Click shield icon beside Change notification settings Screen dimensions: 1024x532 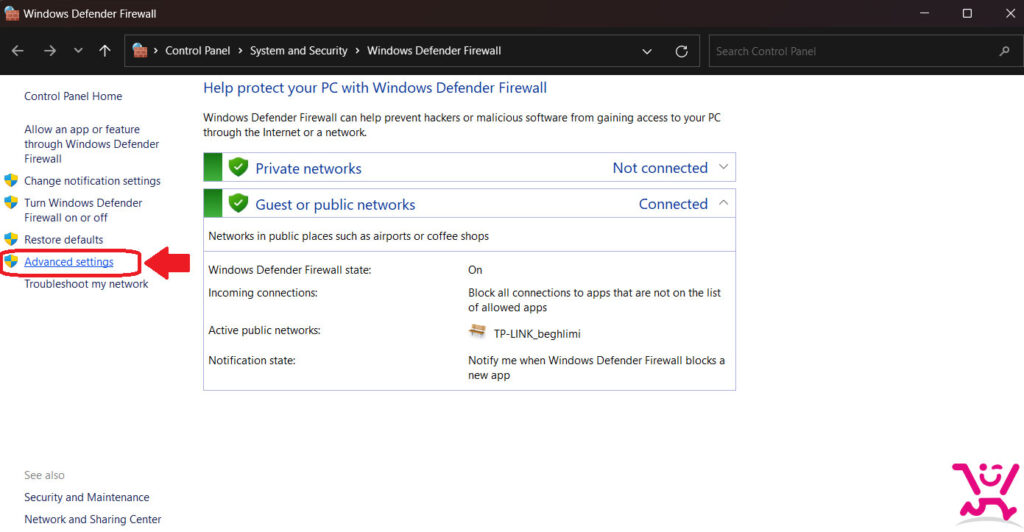pyautogui.click(x=11, y=180)
